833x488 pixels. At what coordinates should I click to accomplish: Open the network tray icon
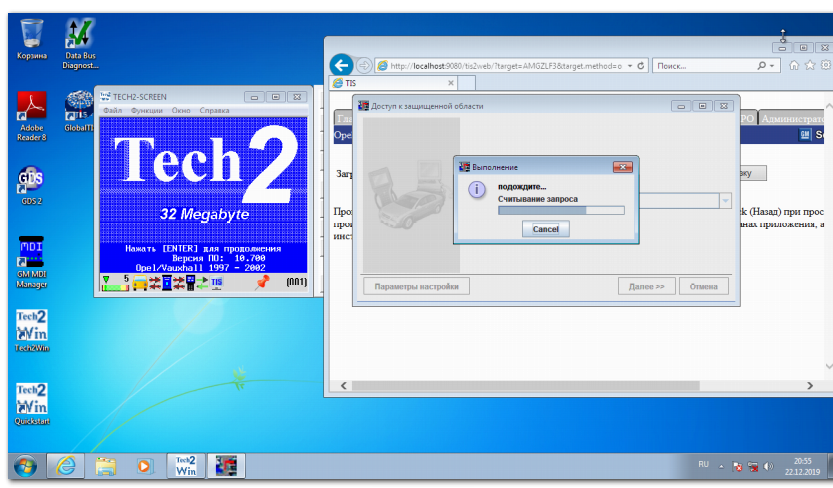(x=753, y=467)
